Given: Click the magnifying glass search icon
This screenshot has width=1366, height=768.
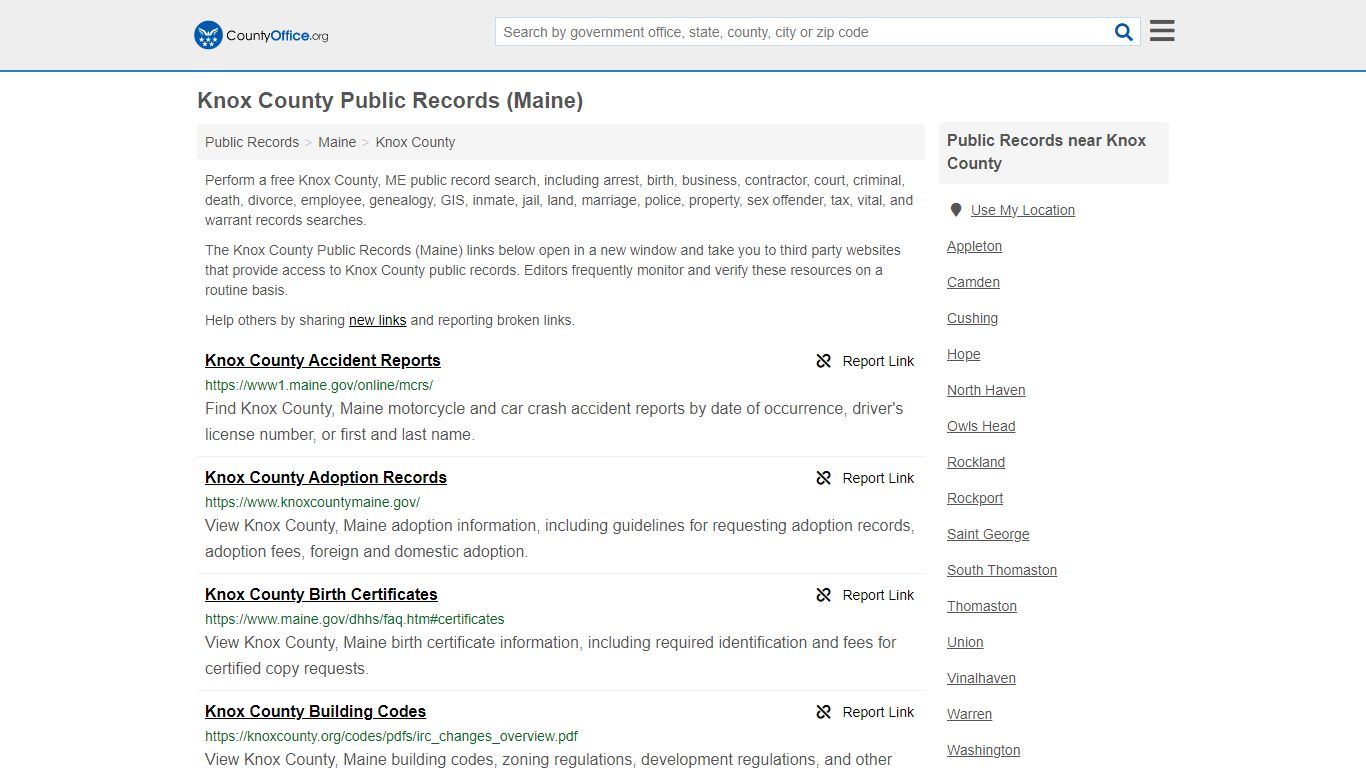Looking at the screenshot, I should 1124,32.
